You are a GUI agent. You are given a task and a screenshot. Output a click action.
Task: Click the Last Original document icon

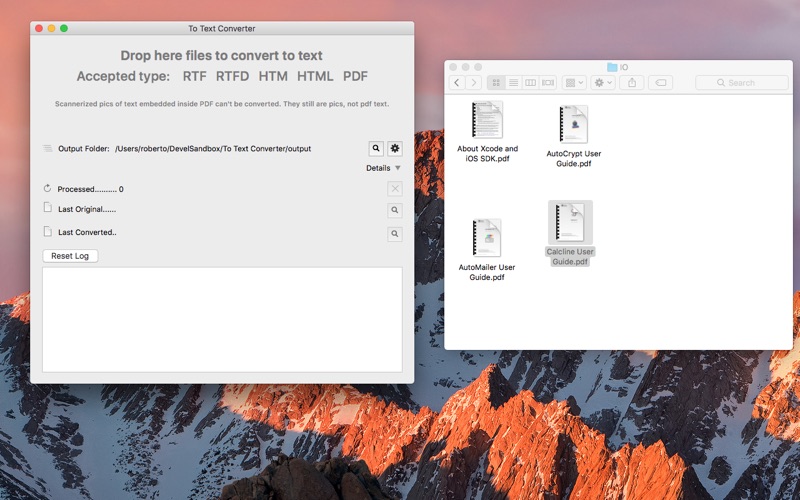coord(47,208)
